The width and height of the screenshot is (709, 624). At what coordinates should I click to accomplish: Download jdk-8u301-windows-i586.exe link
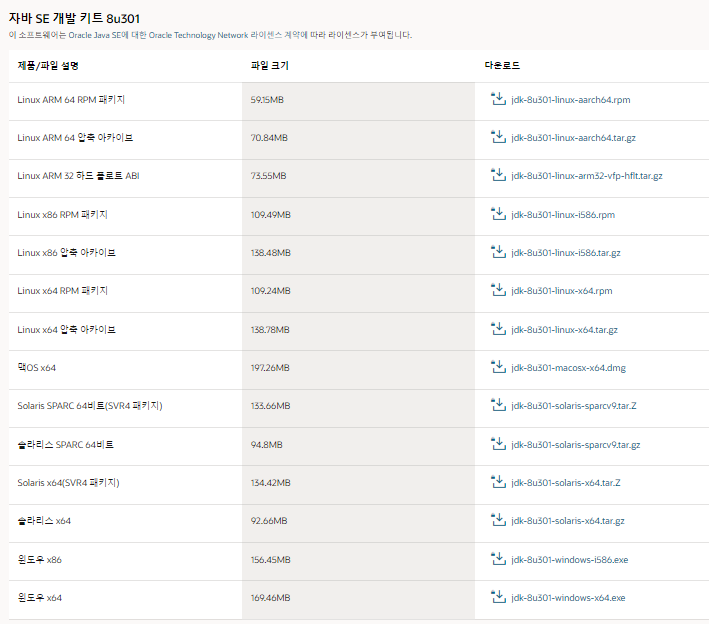click(x=570, y=559)
